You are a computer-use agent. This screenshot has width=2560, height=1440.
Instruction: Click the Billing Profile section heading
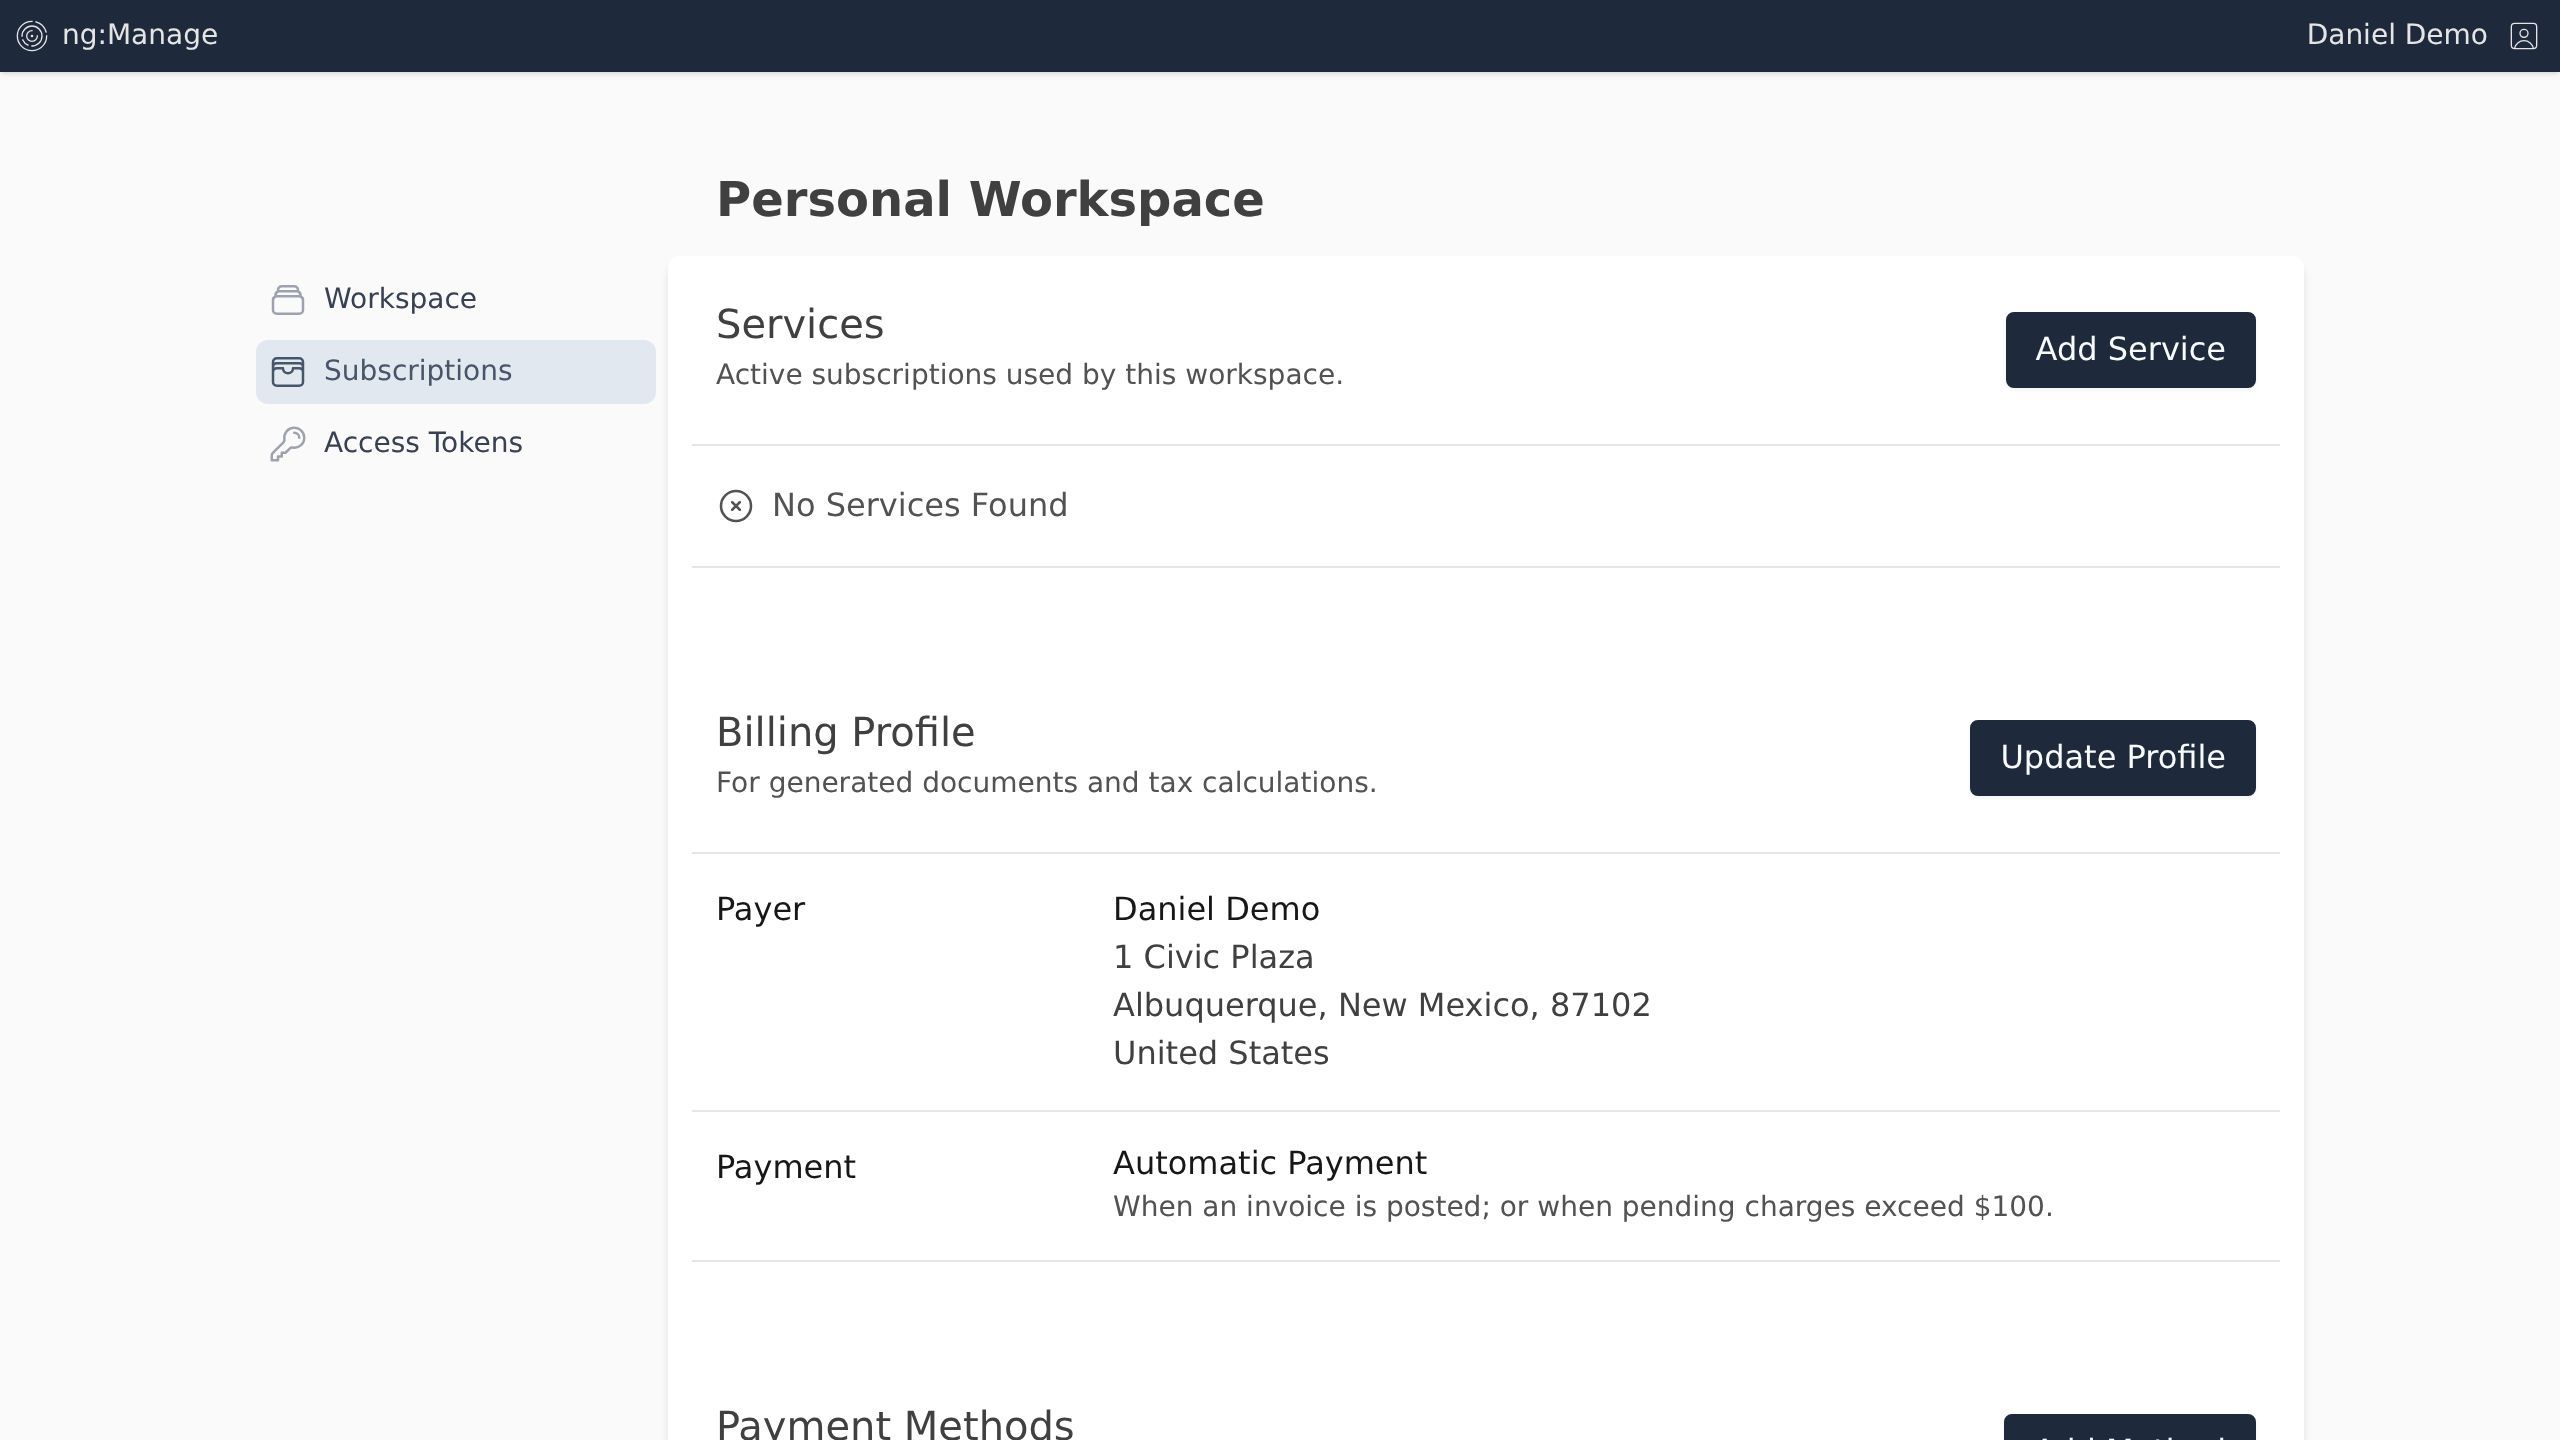[845, 733]
